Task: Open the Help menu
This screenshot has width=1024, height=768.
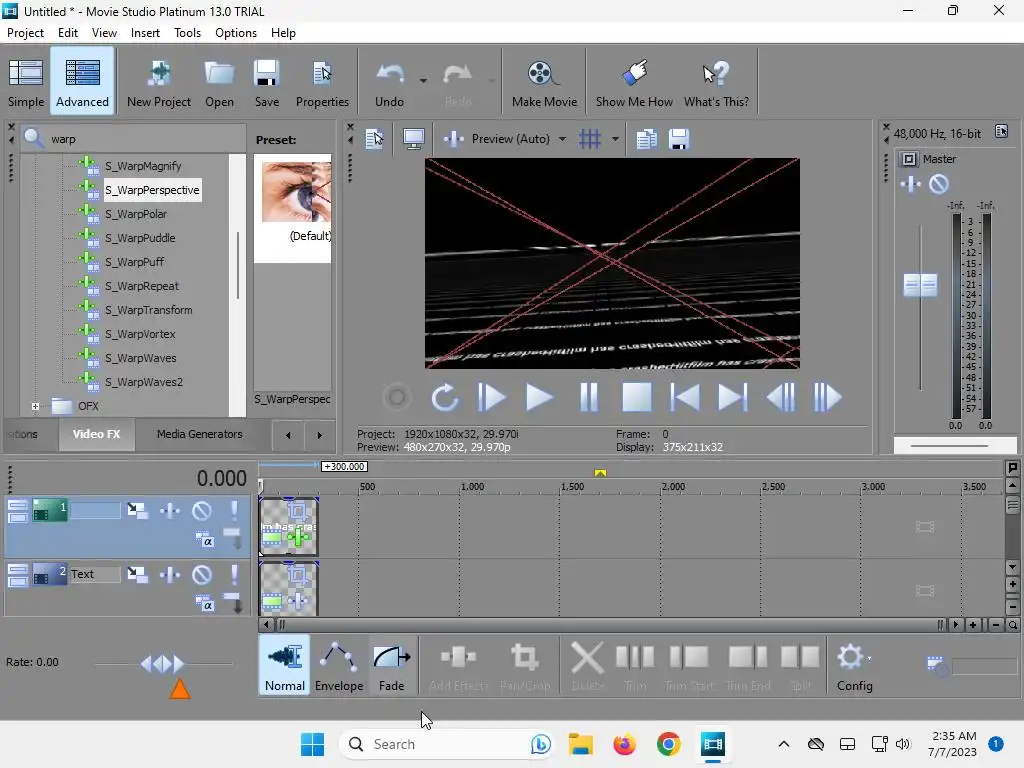Action: [x=283, y=33]
